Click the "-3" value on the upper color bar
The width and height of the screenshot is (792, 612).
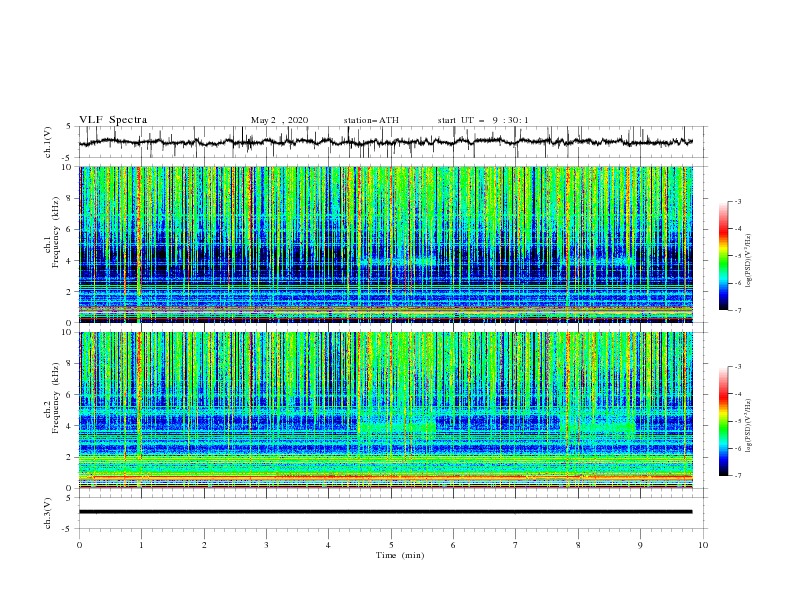coord(737,201)
